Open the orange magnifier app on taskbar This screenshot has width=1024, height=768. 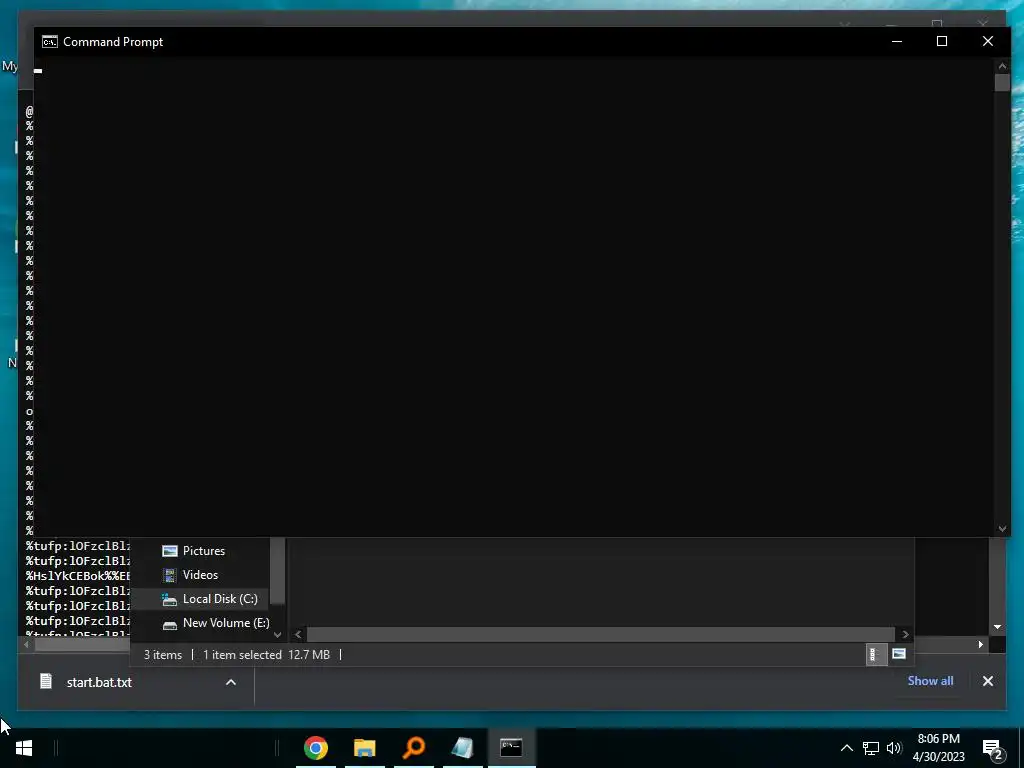pyautogui.click(x=413, y=748)
